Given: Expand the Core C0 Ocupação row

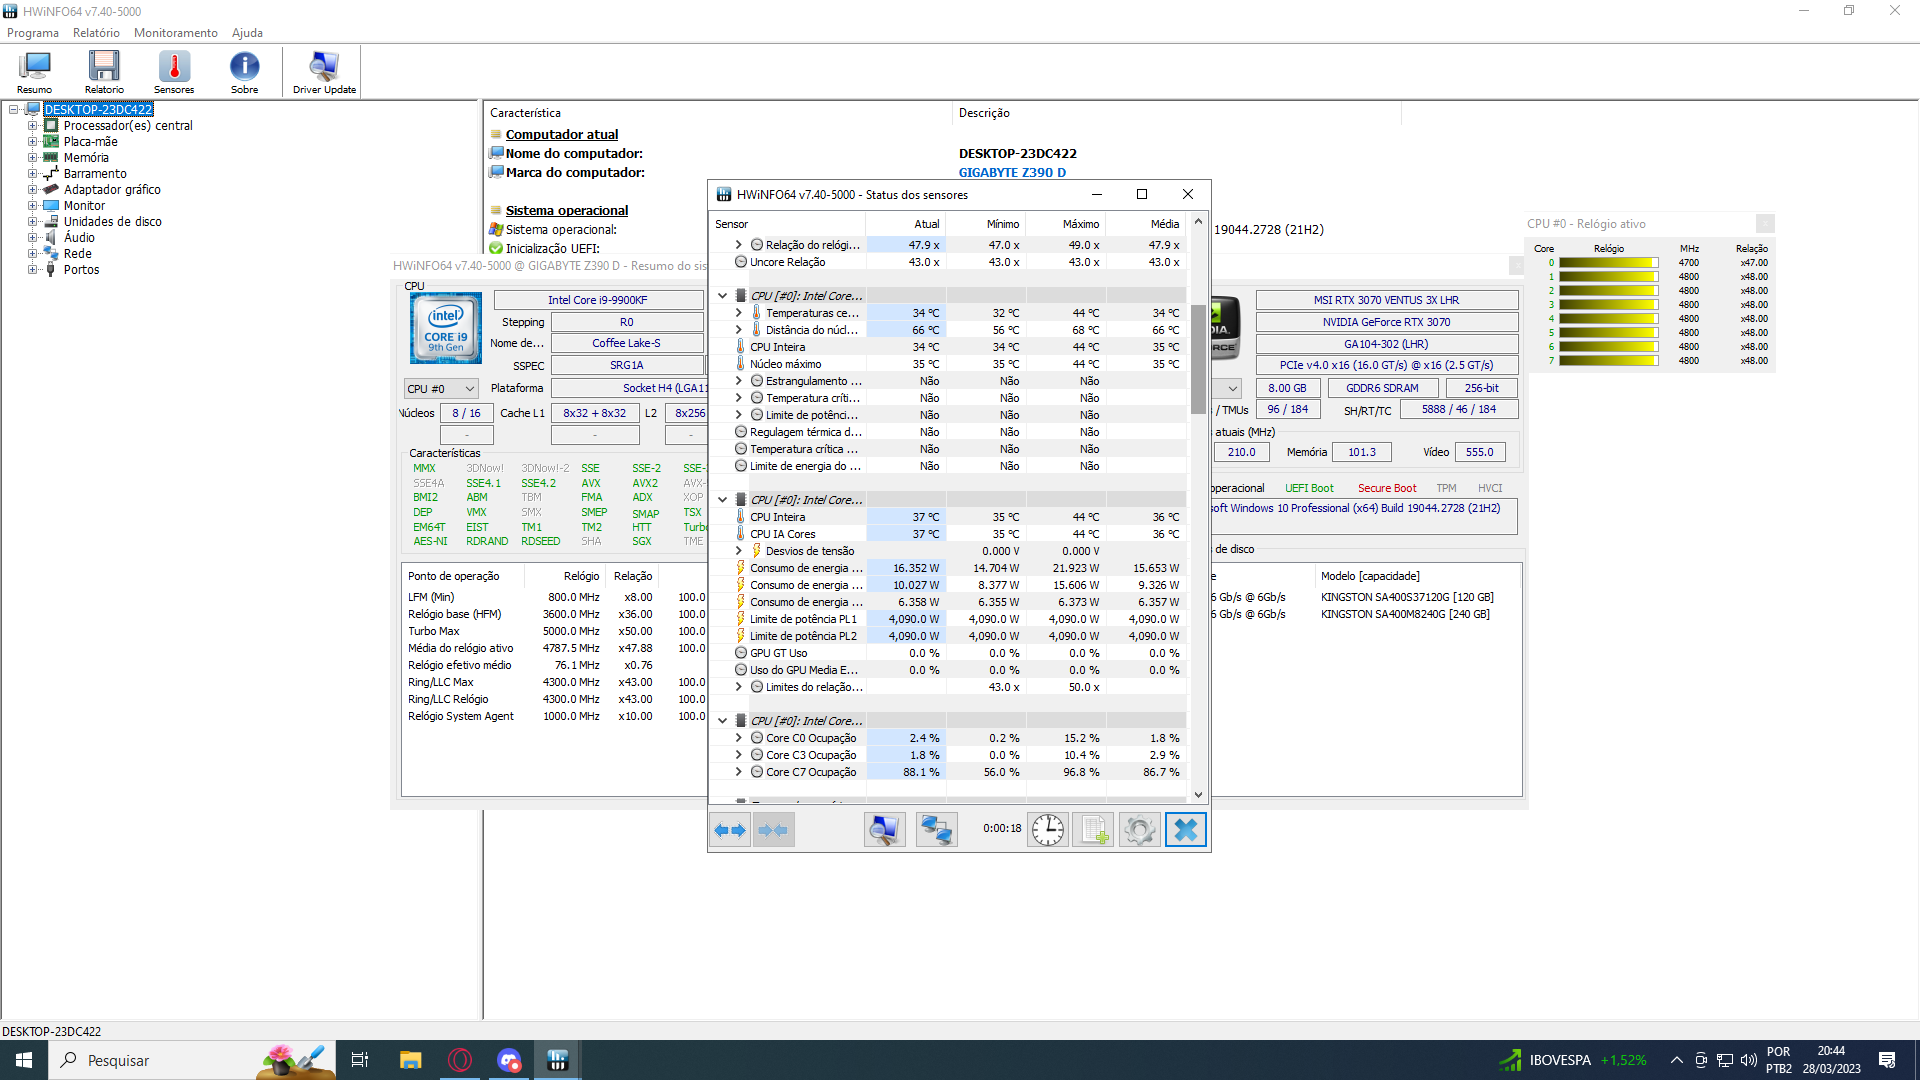Looking at the screenshot, I should [x=739, y=738].
